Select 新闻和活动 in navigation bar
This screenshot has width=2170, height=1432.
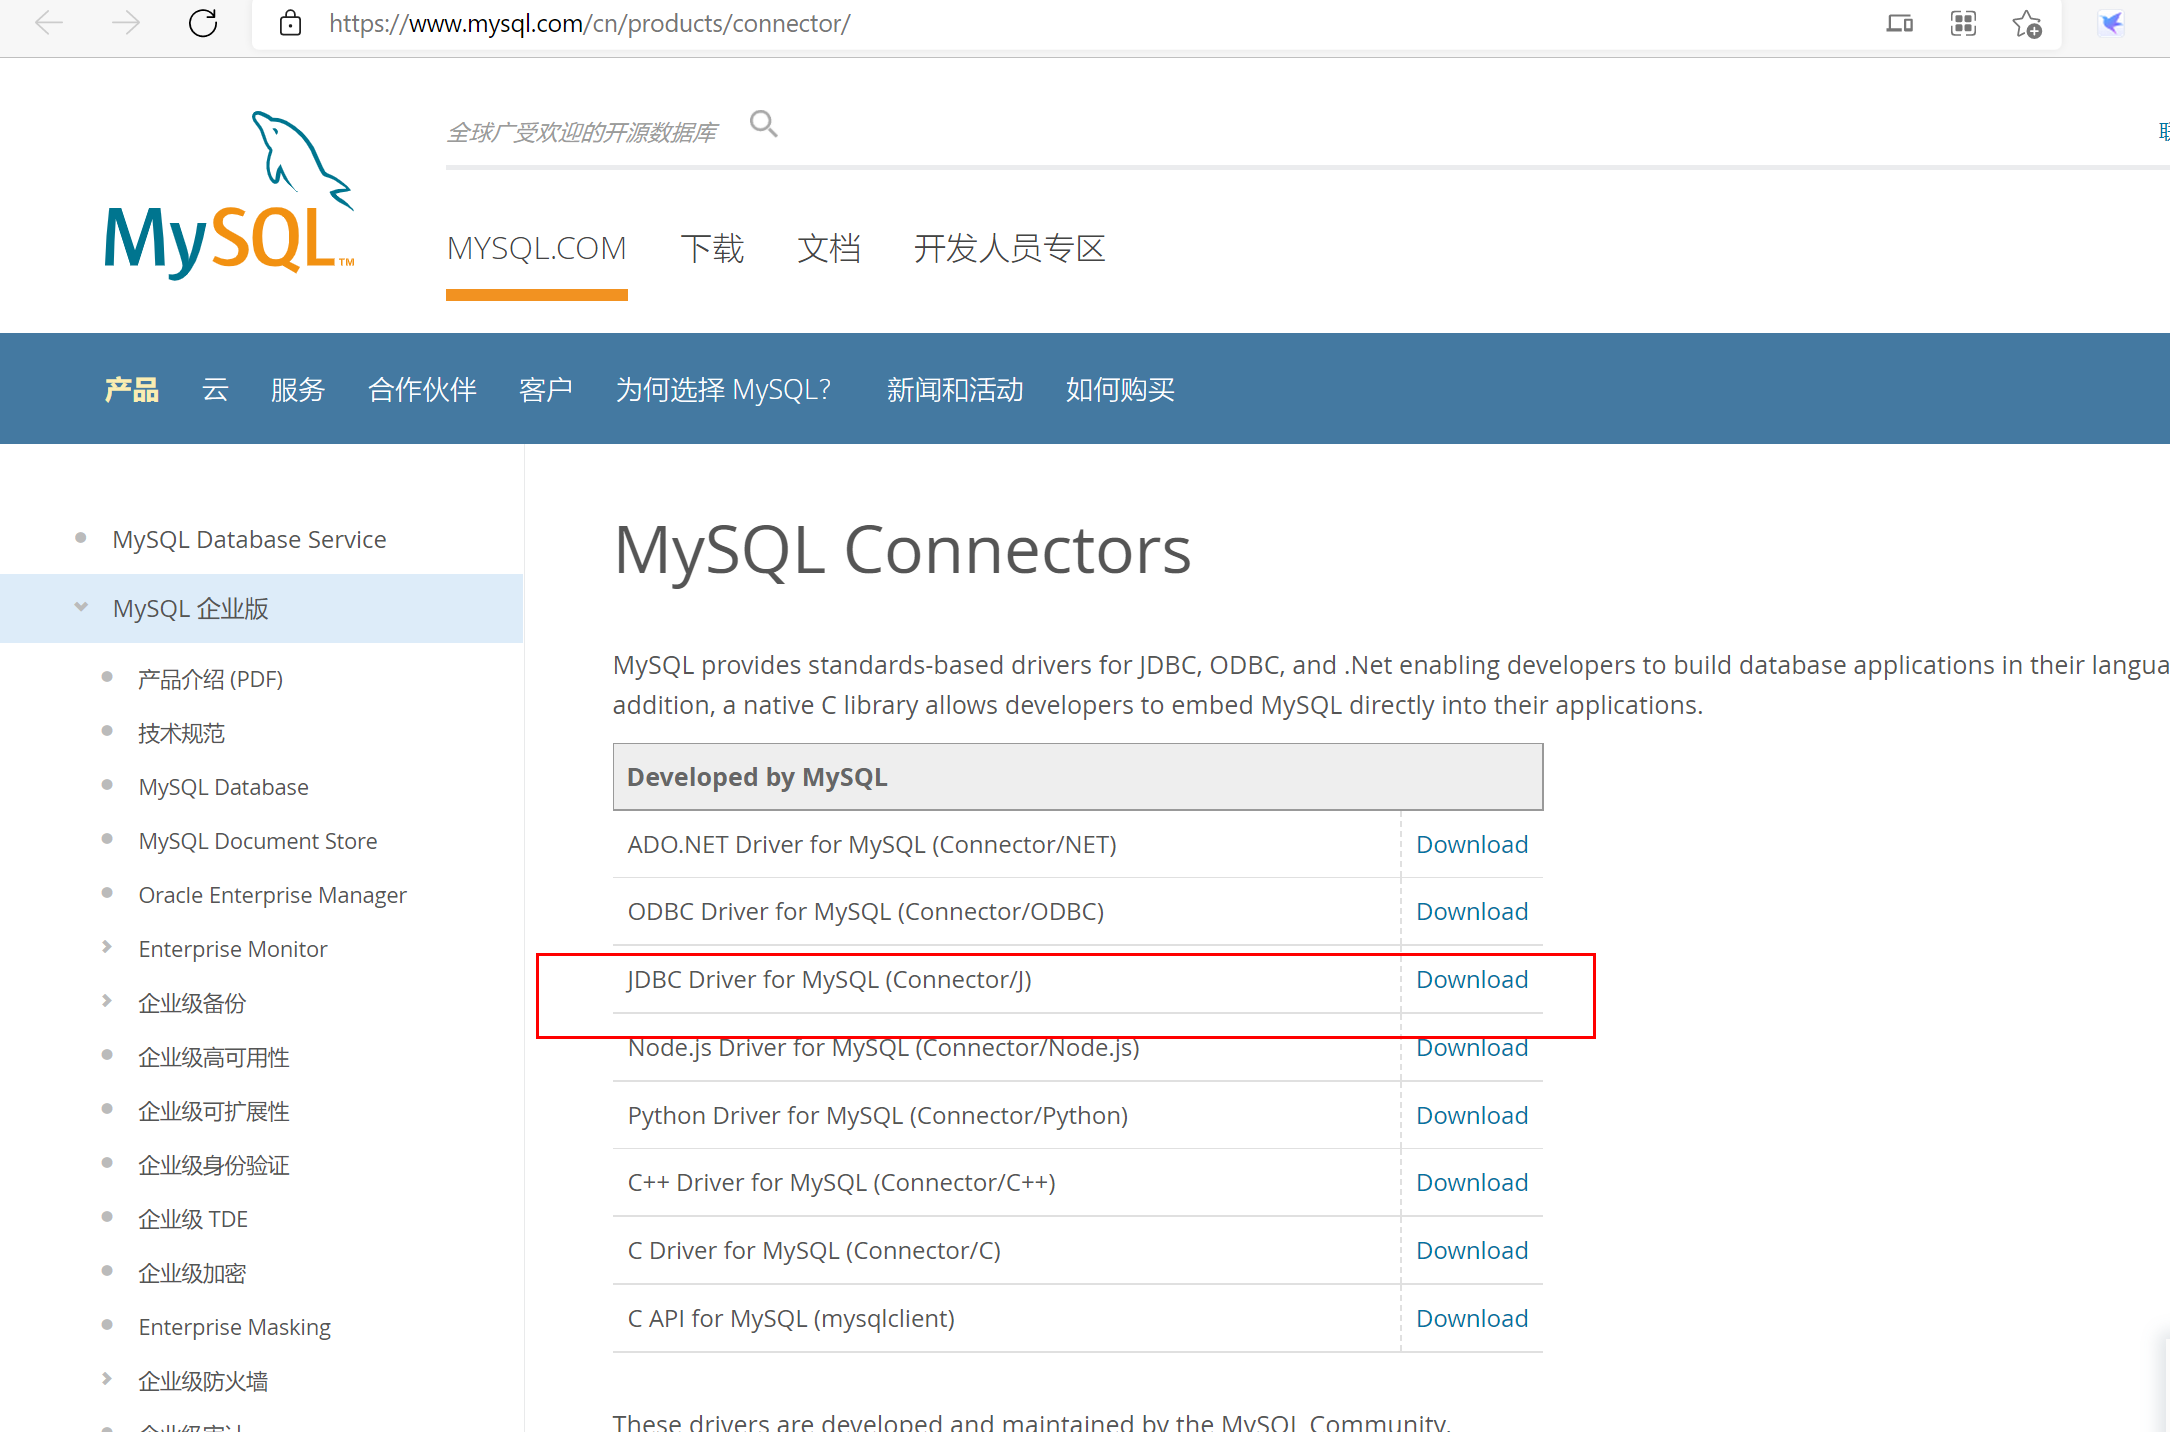click(955, 389)
